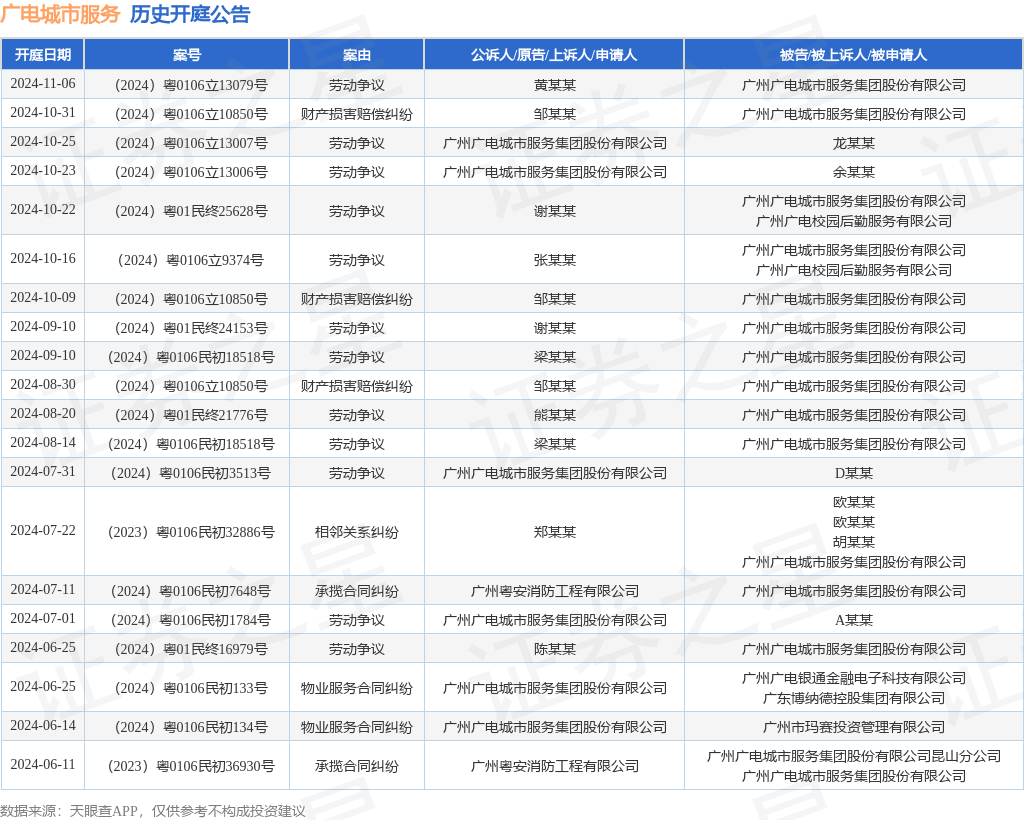The width and height of the screenshot is (1024, 820).
Task: Click the date cell 2024-08-20
Action: click(x=42, y=414)
